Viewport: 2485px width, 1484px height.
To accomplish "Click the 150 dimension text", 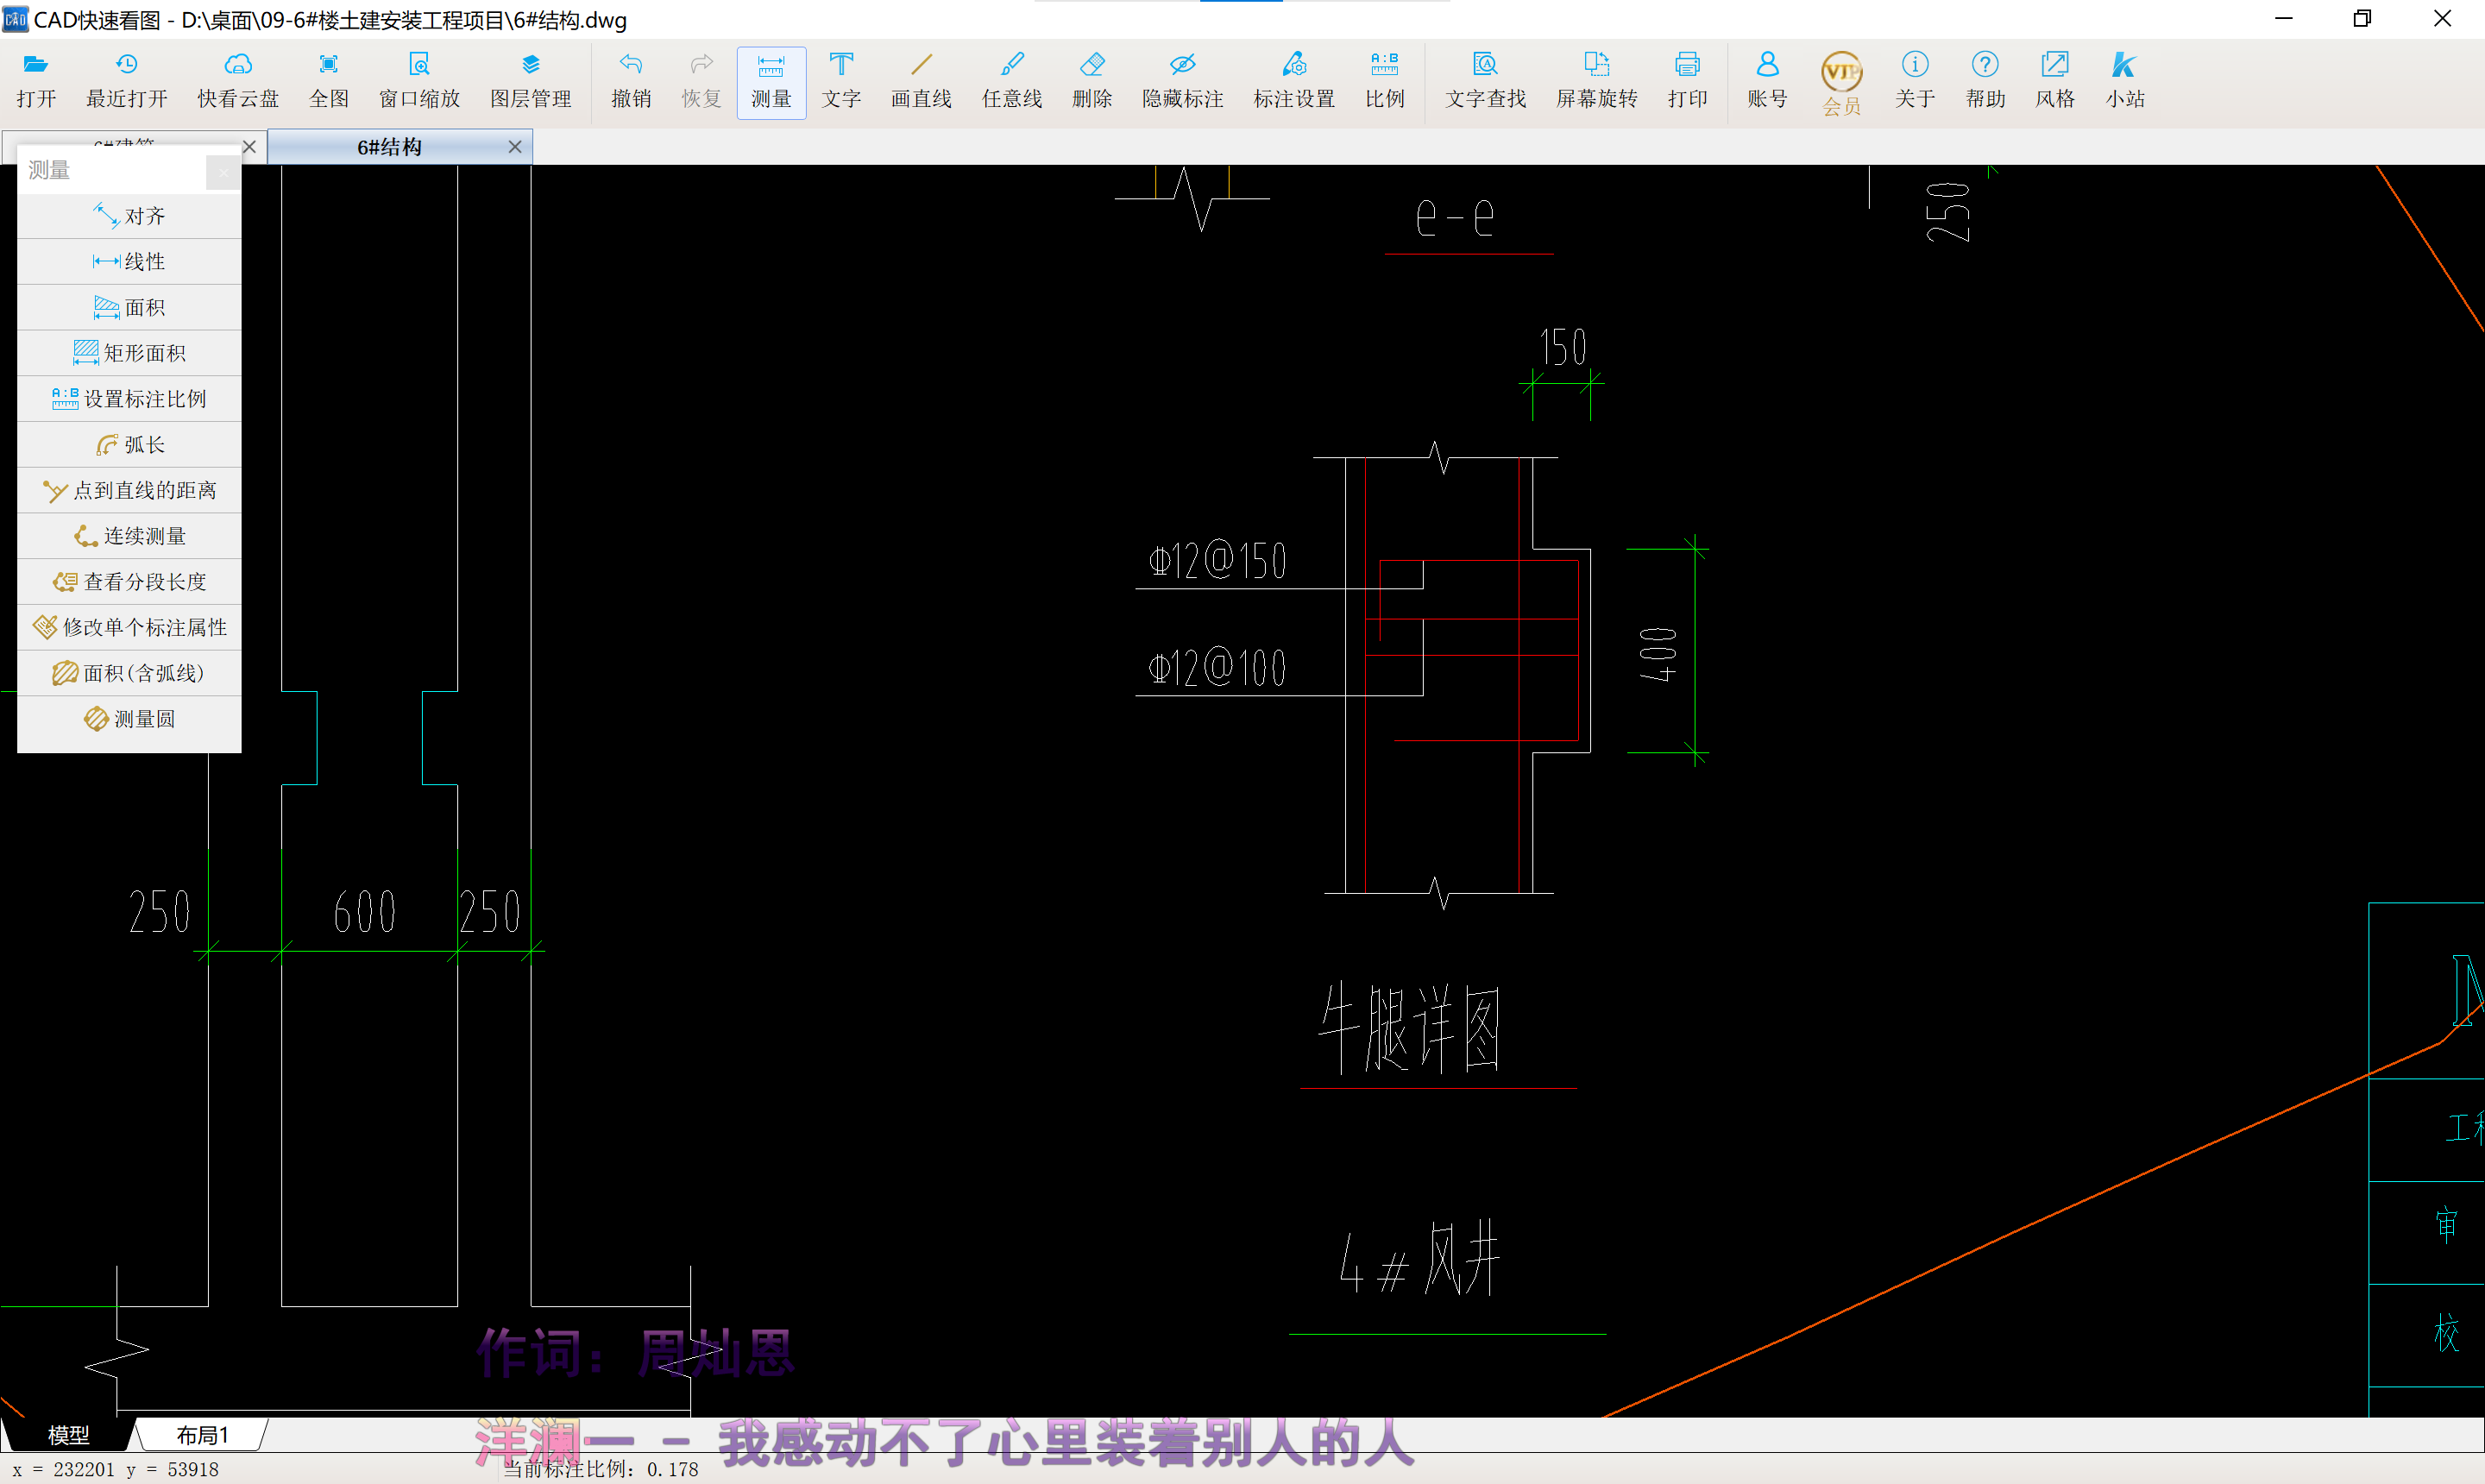I will click(1562, 347).
